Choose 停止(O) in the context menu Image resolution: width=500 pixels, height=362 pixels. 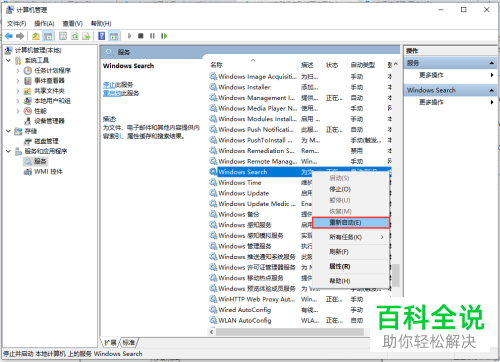[351, 189]
